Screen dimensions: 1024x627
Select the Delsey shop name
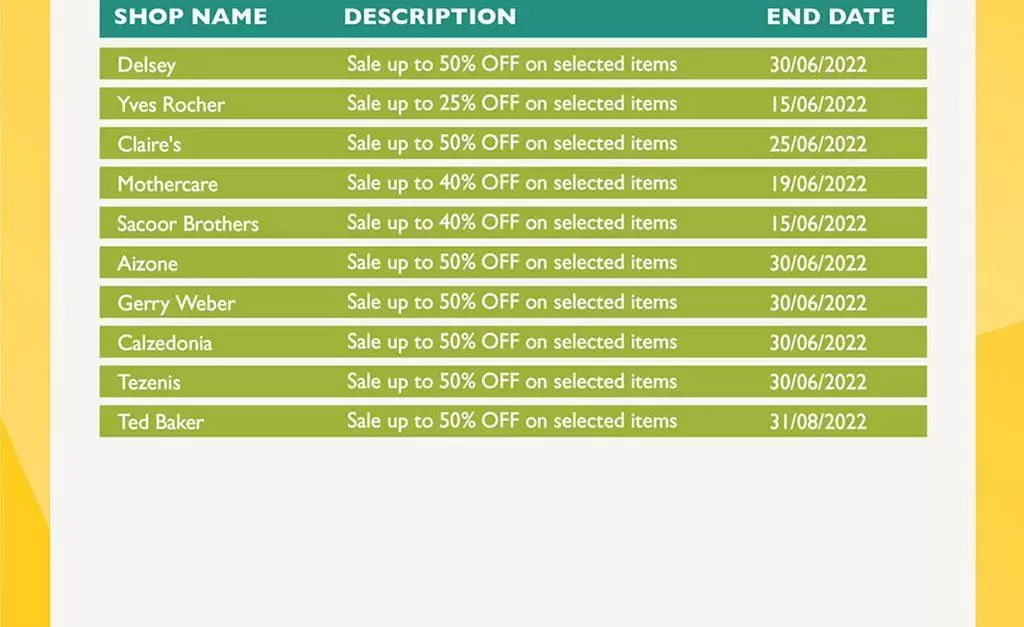tap(146, 65)
